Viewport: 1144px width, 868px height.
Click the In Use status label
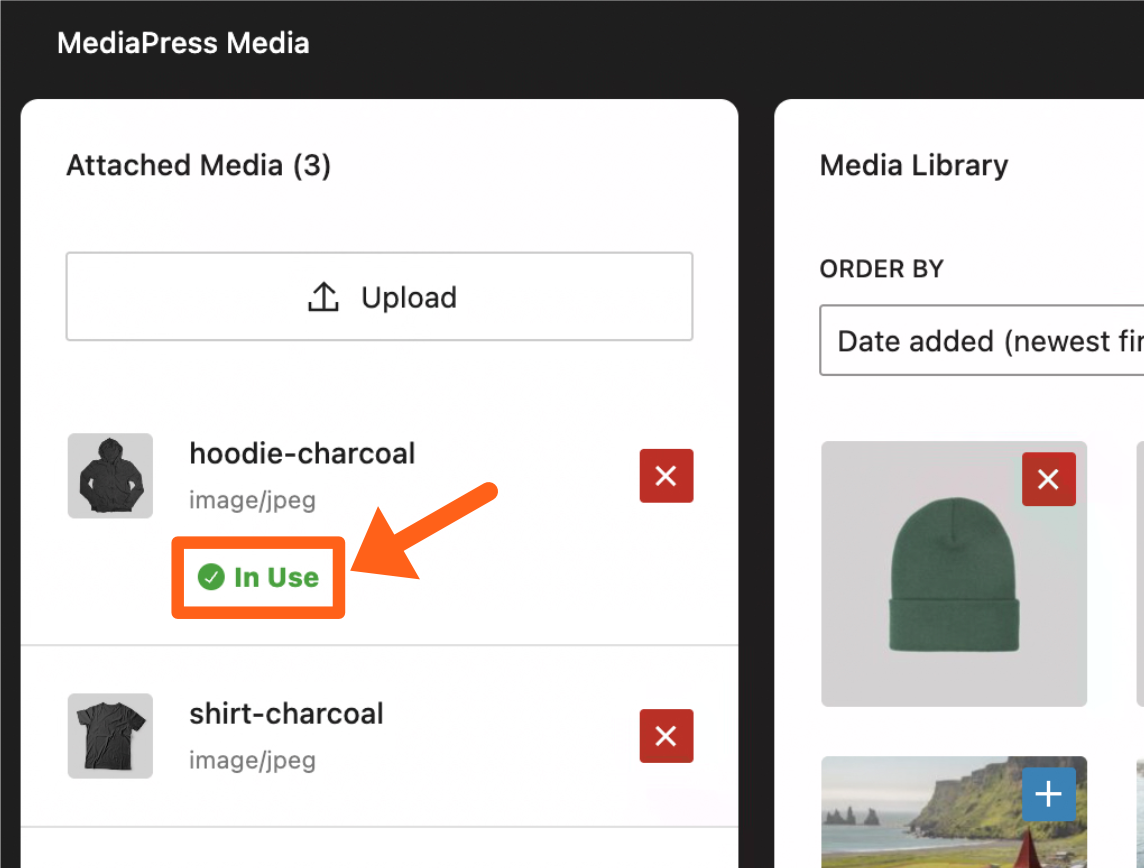(276, 577)
